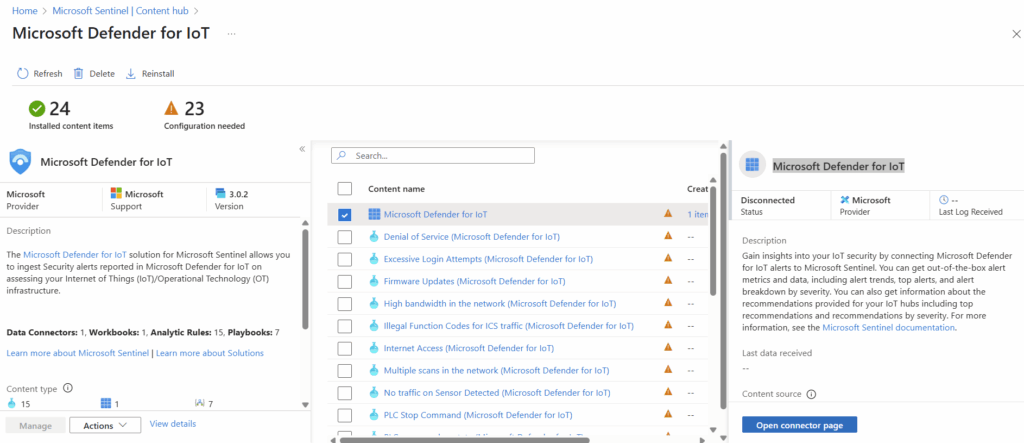The height and width of the screenshot is (443, 1024).
Task: Click the flask icon for No traffic on Sensor
Action: [x=374, y=392]
